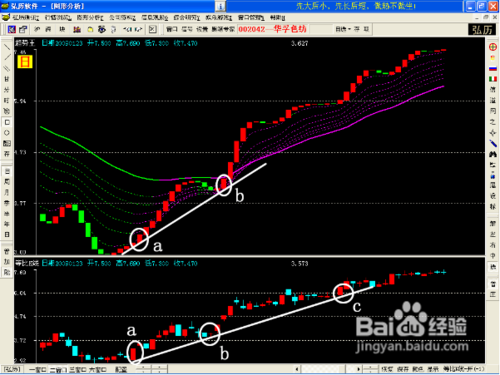Click the 显示 button in status bar
500x375 pixels.
(x=433, y=369)
